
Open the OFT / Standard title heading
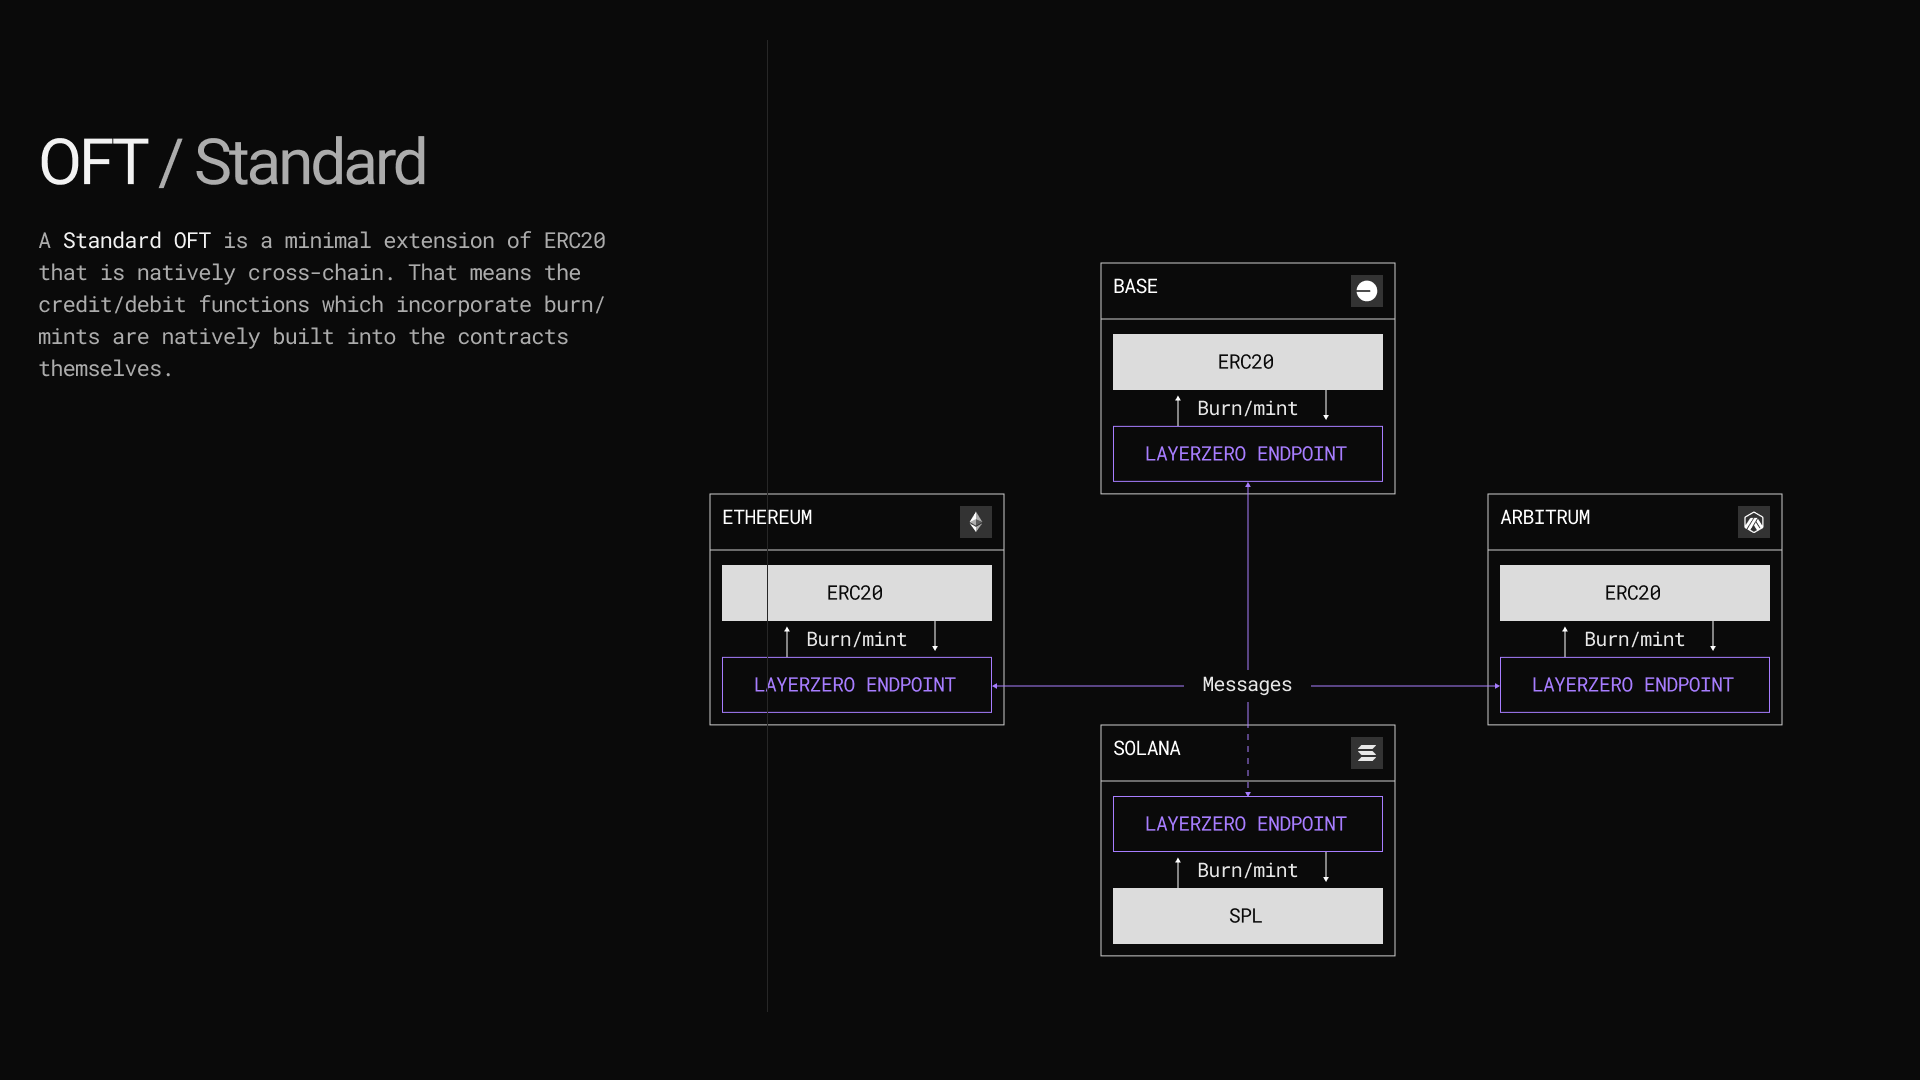coord(232,160)
